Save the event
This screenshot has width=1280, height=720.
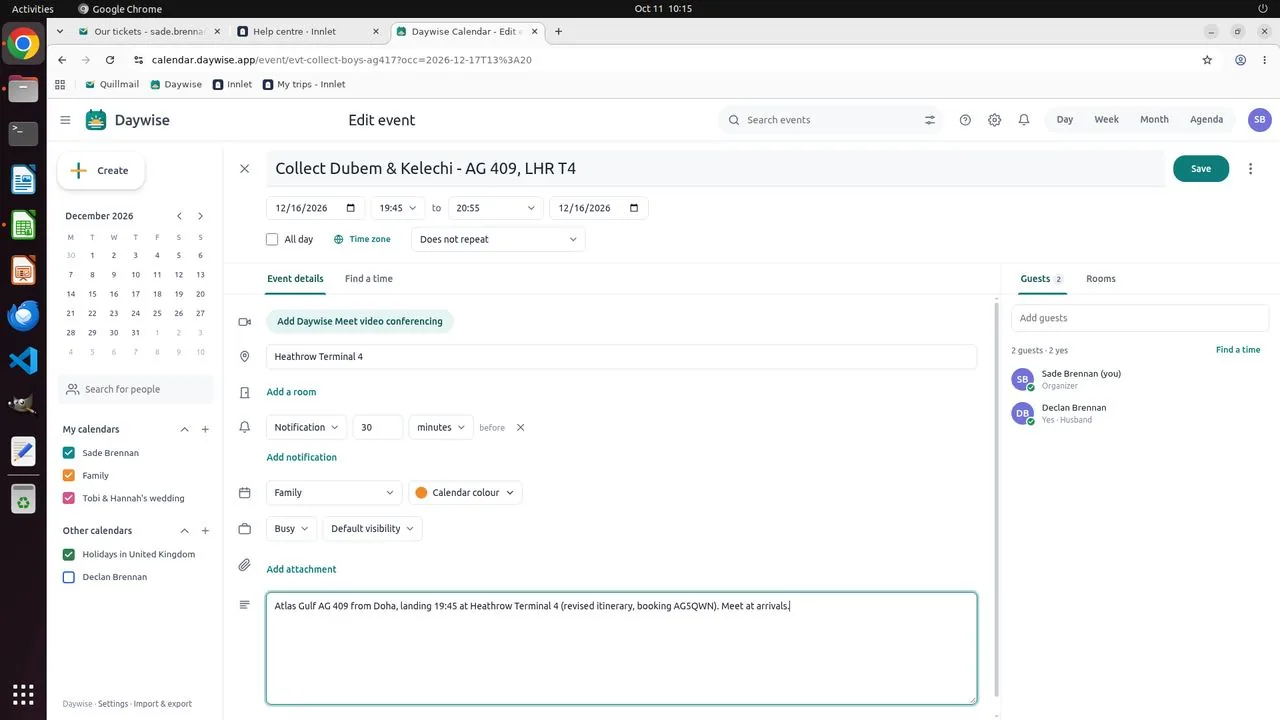pyautogui.click(x=1201, y=169)
